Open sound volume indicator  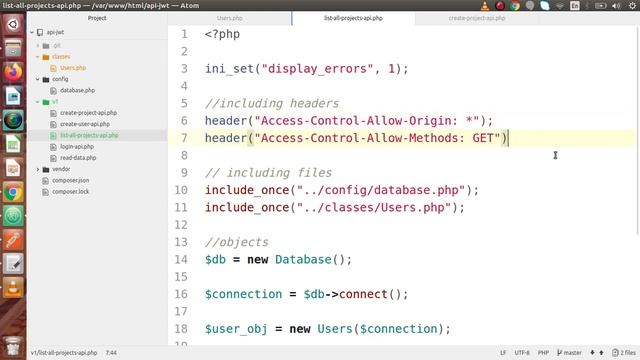pos(616,5)
